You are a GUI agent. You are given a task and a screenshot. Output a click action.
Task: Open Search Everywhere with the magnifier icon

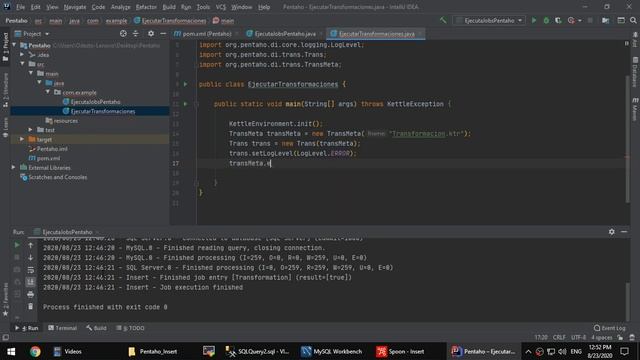click(x=633, y=20)
